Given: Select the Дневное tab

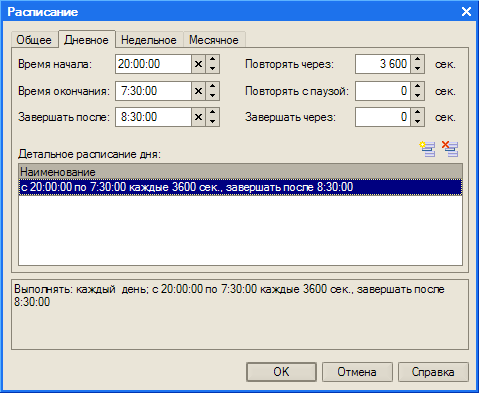Looking at the screenshot, I should pyautogui.click(x=87, y=40).
